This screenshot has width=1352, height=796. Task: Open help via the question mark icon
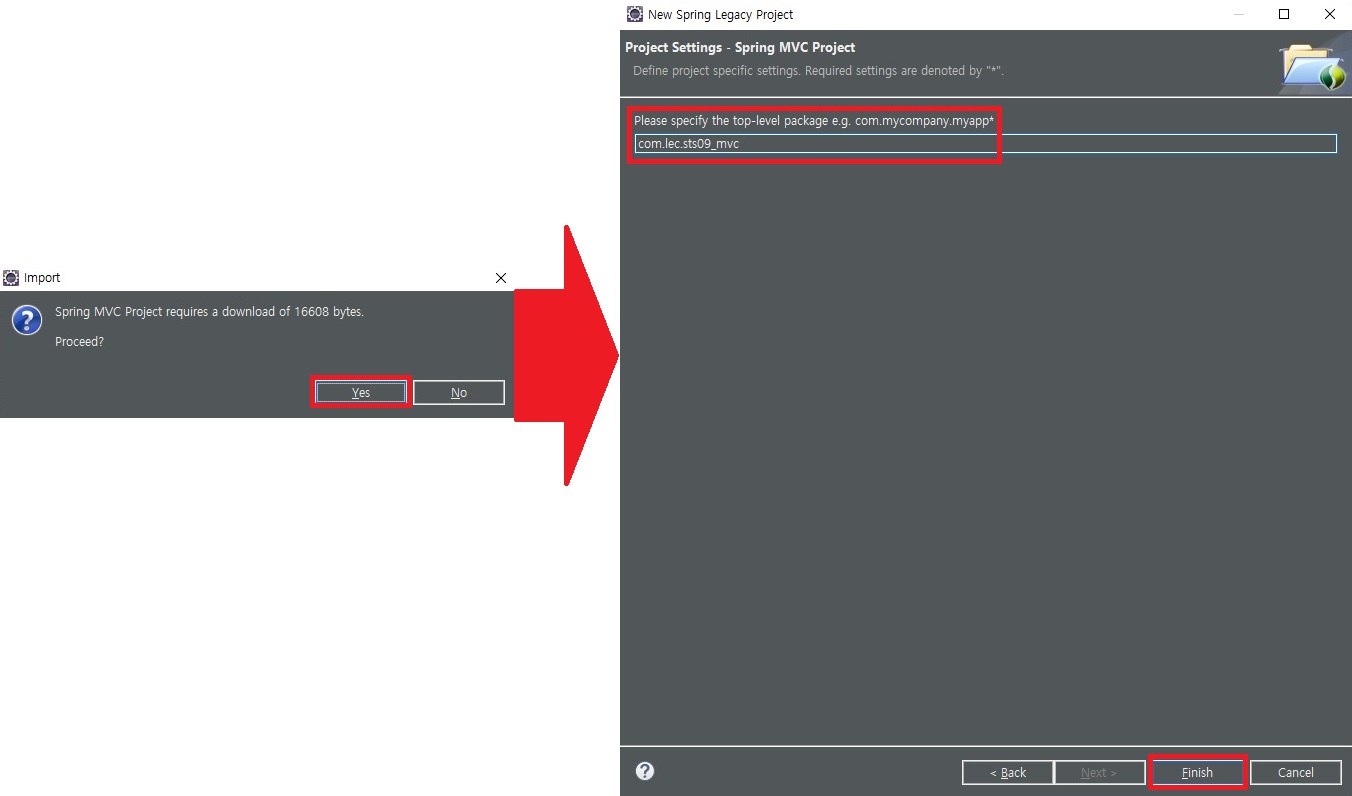[x=645, y=771]
